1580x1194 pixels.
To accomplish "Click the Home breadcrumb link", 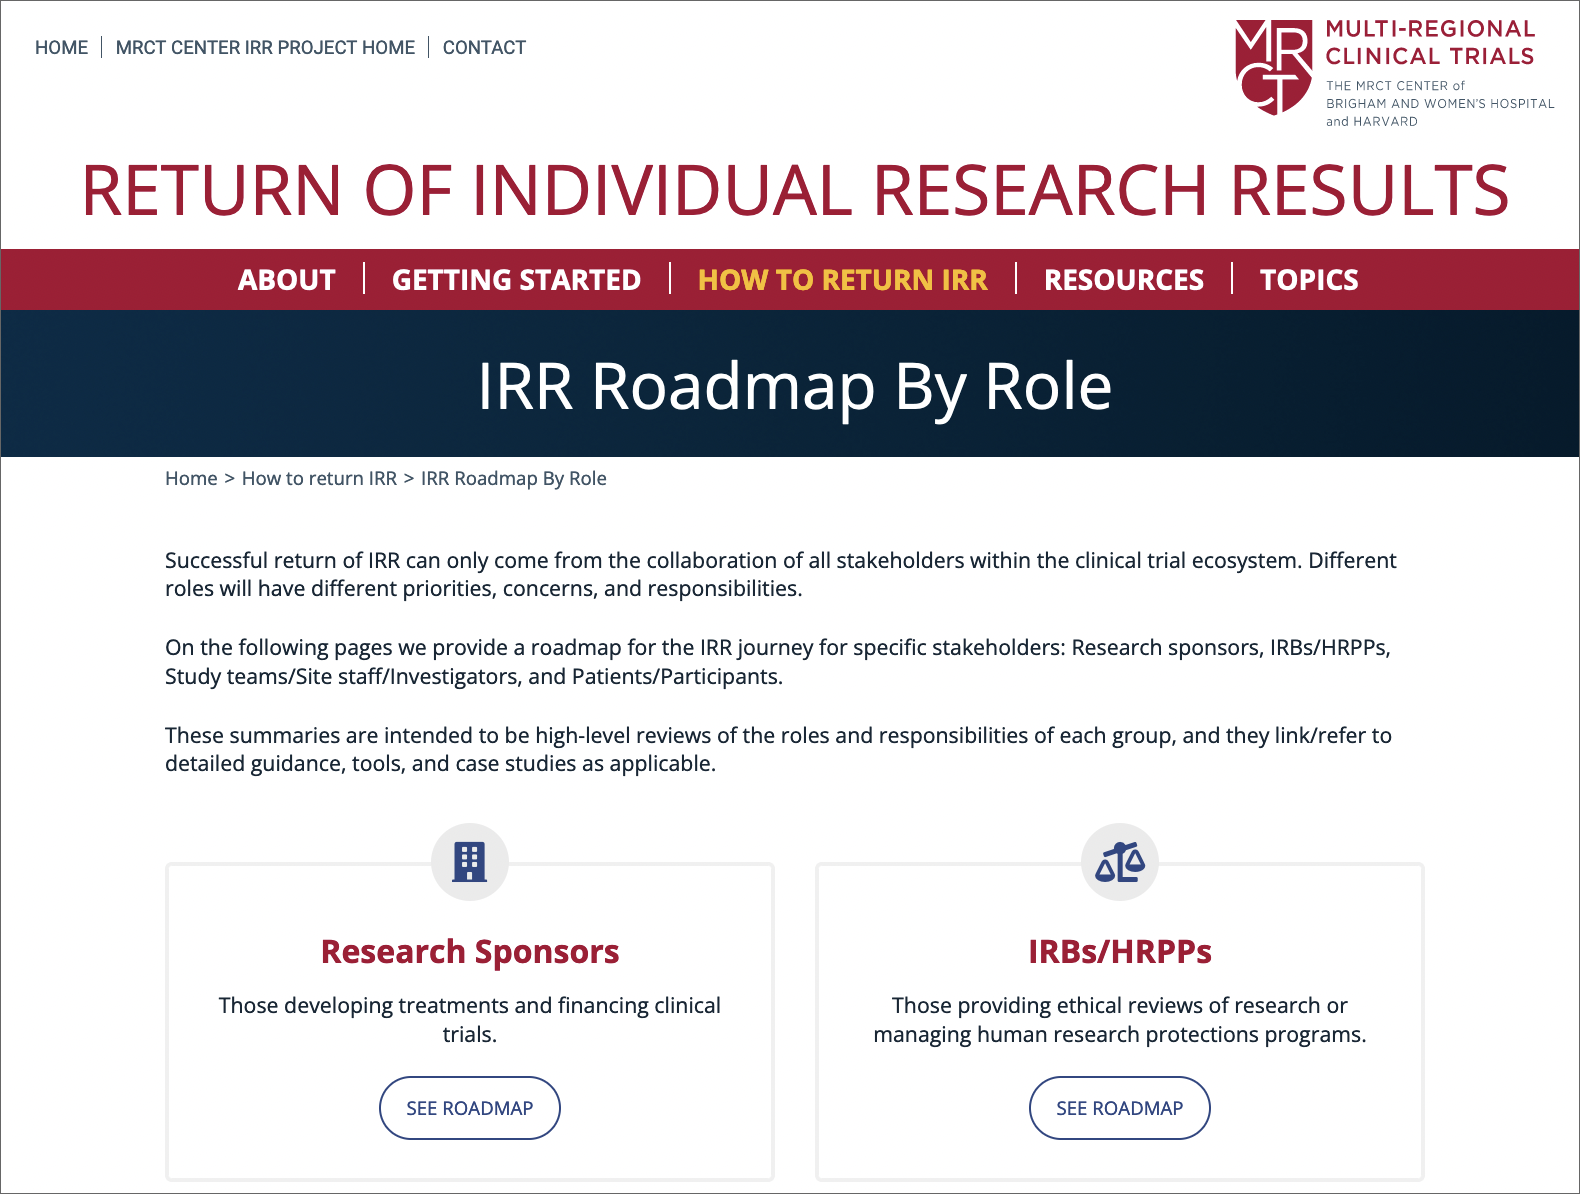I will (191, 478).
